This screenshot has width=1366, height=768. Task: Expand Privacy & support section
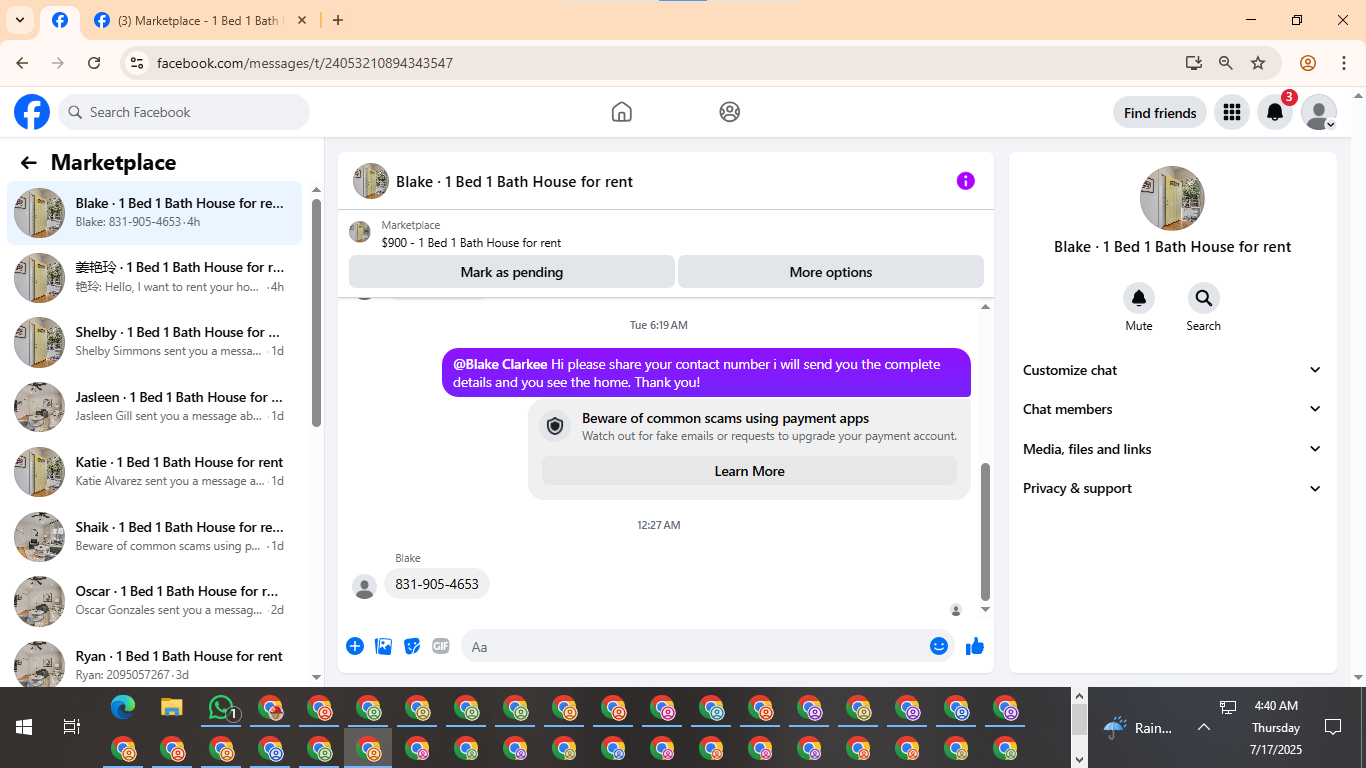(1172, 488)
